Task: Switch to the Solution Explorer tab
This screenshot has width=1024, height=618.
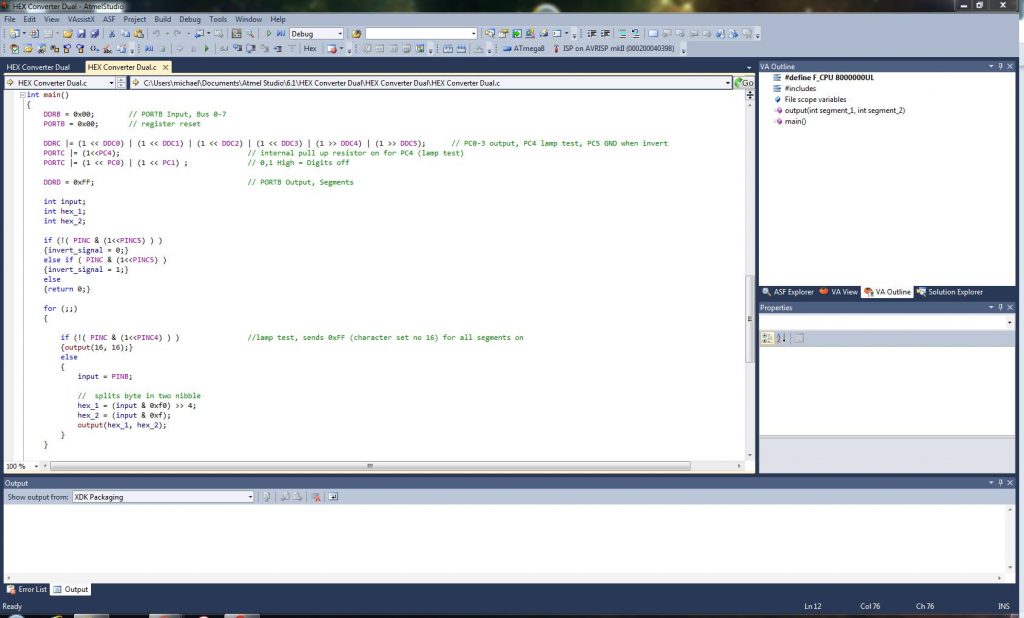Action: [x=950, y=292]
